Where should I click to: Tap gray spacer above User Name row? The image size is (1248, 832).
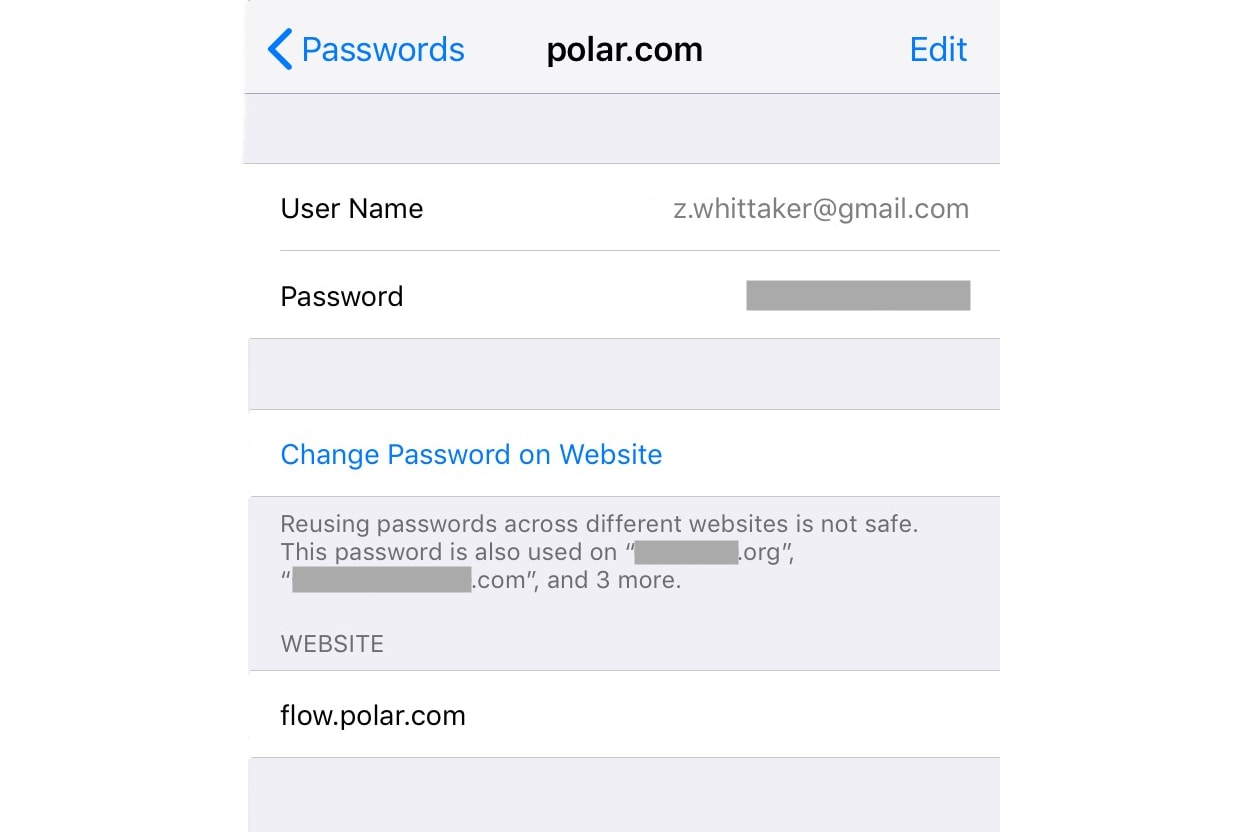pyautogui.click(x=622, y=129)
